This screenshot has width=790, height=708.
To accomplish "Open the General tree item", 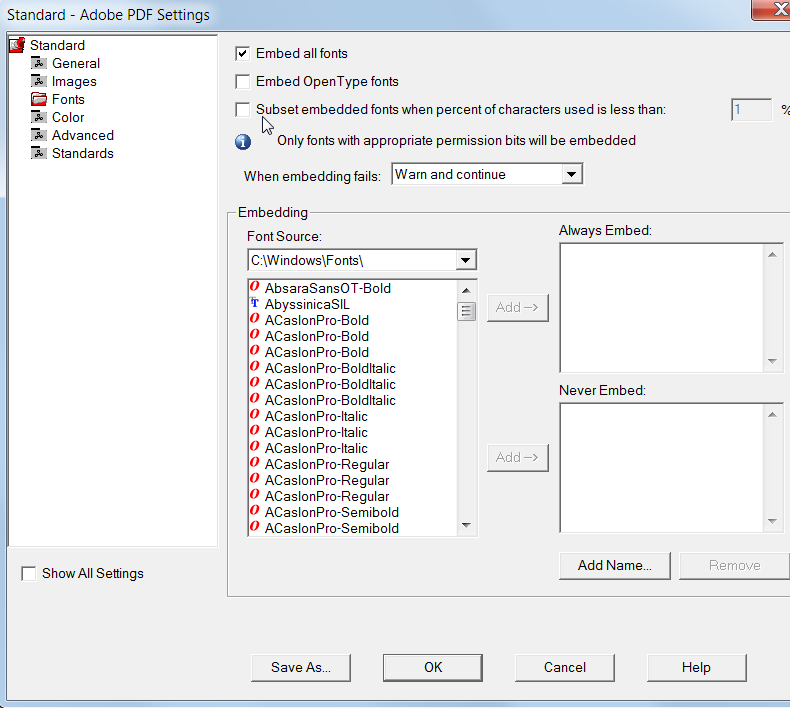I will pyautogui.click(x=76, y=63).
